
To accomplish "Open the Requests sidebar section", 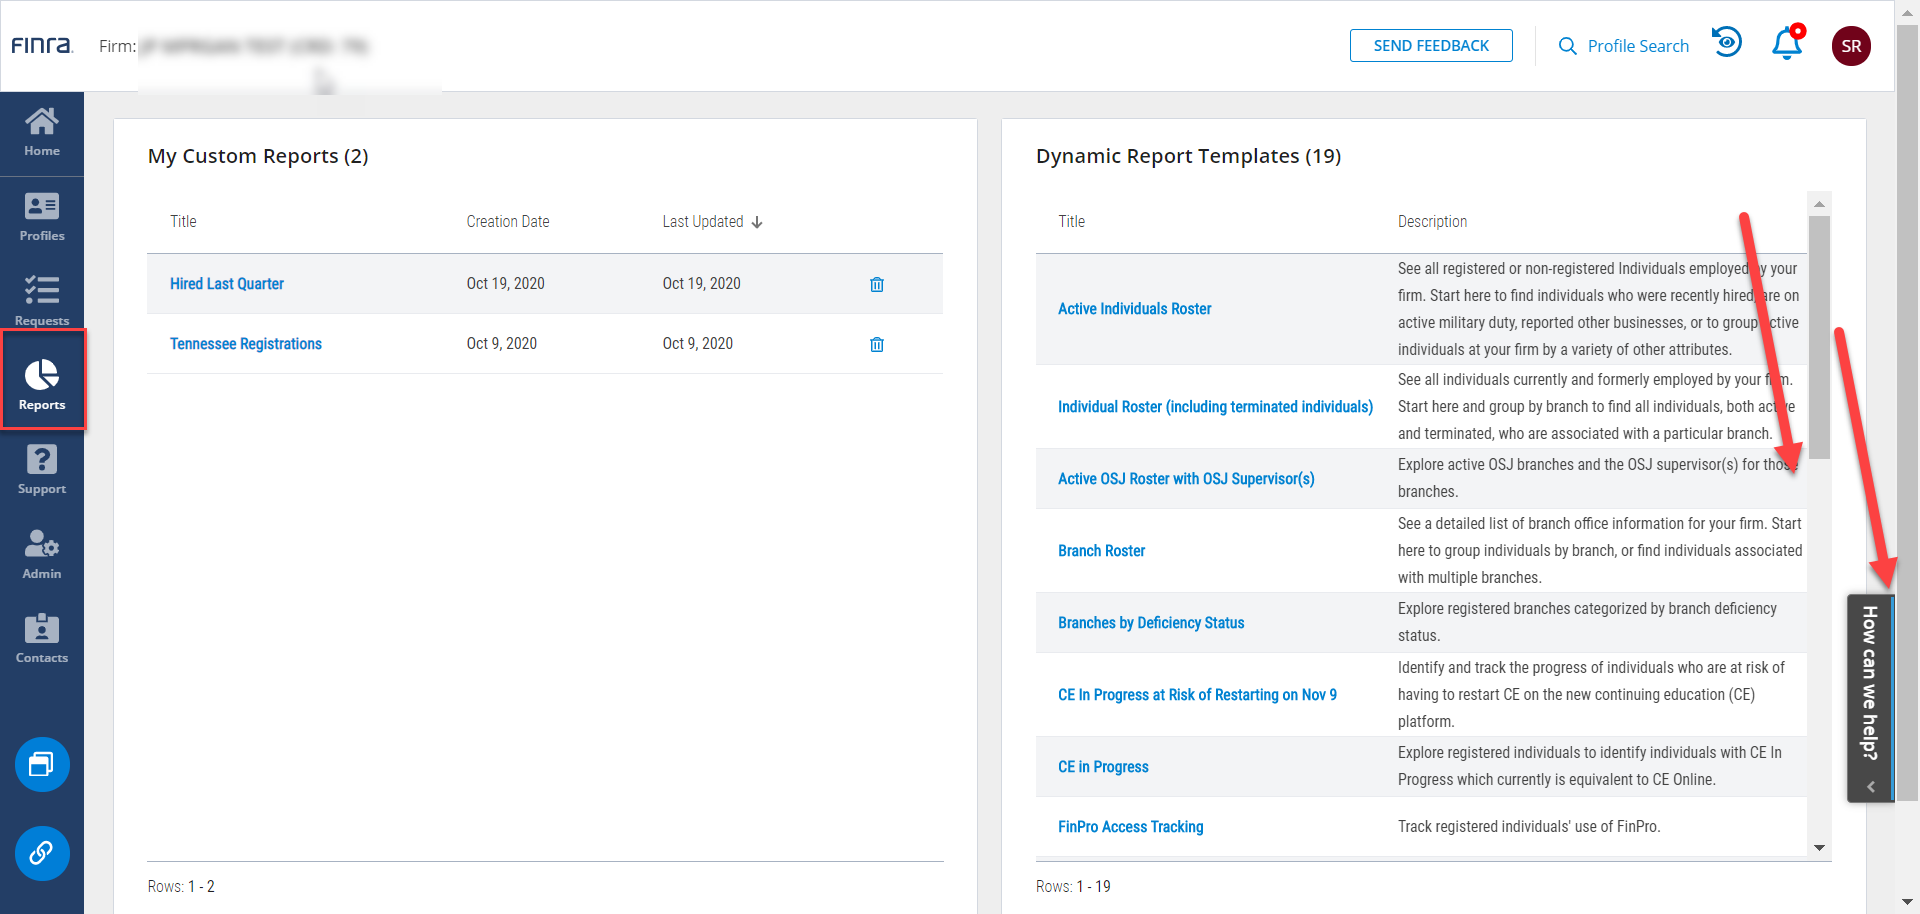I will point(42,302).
